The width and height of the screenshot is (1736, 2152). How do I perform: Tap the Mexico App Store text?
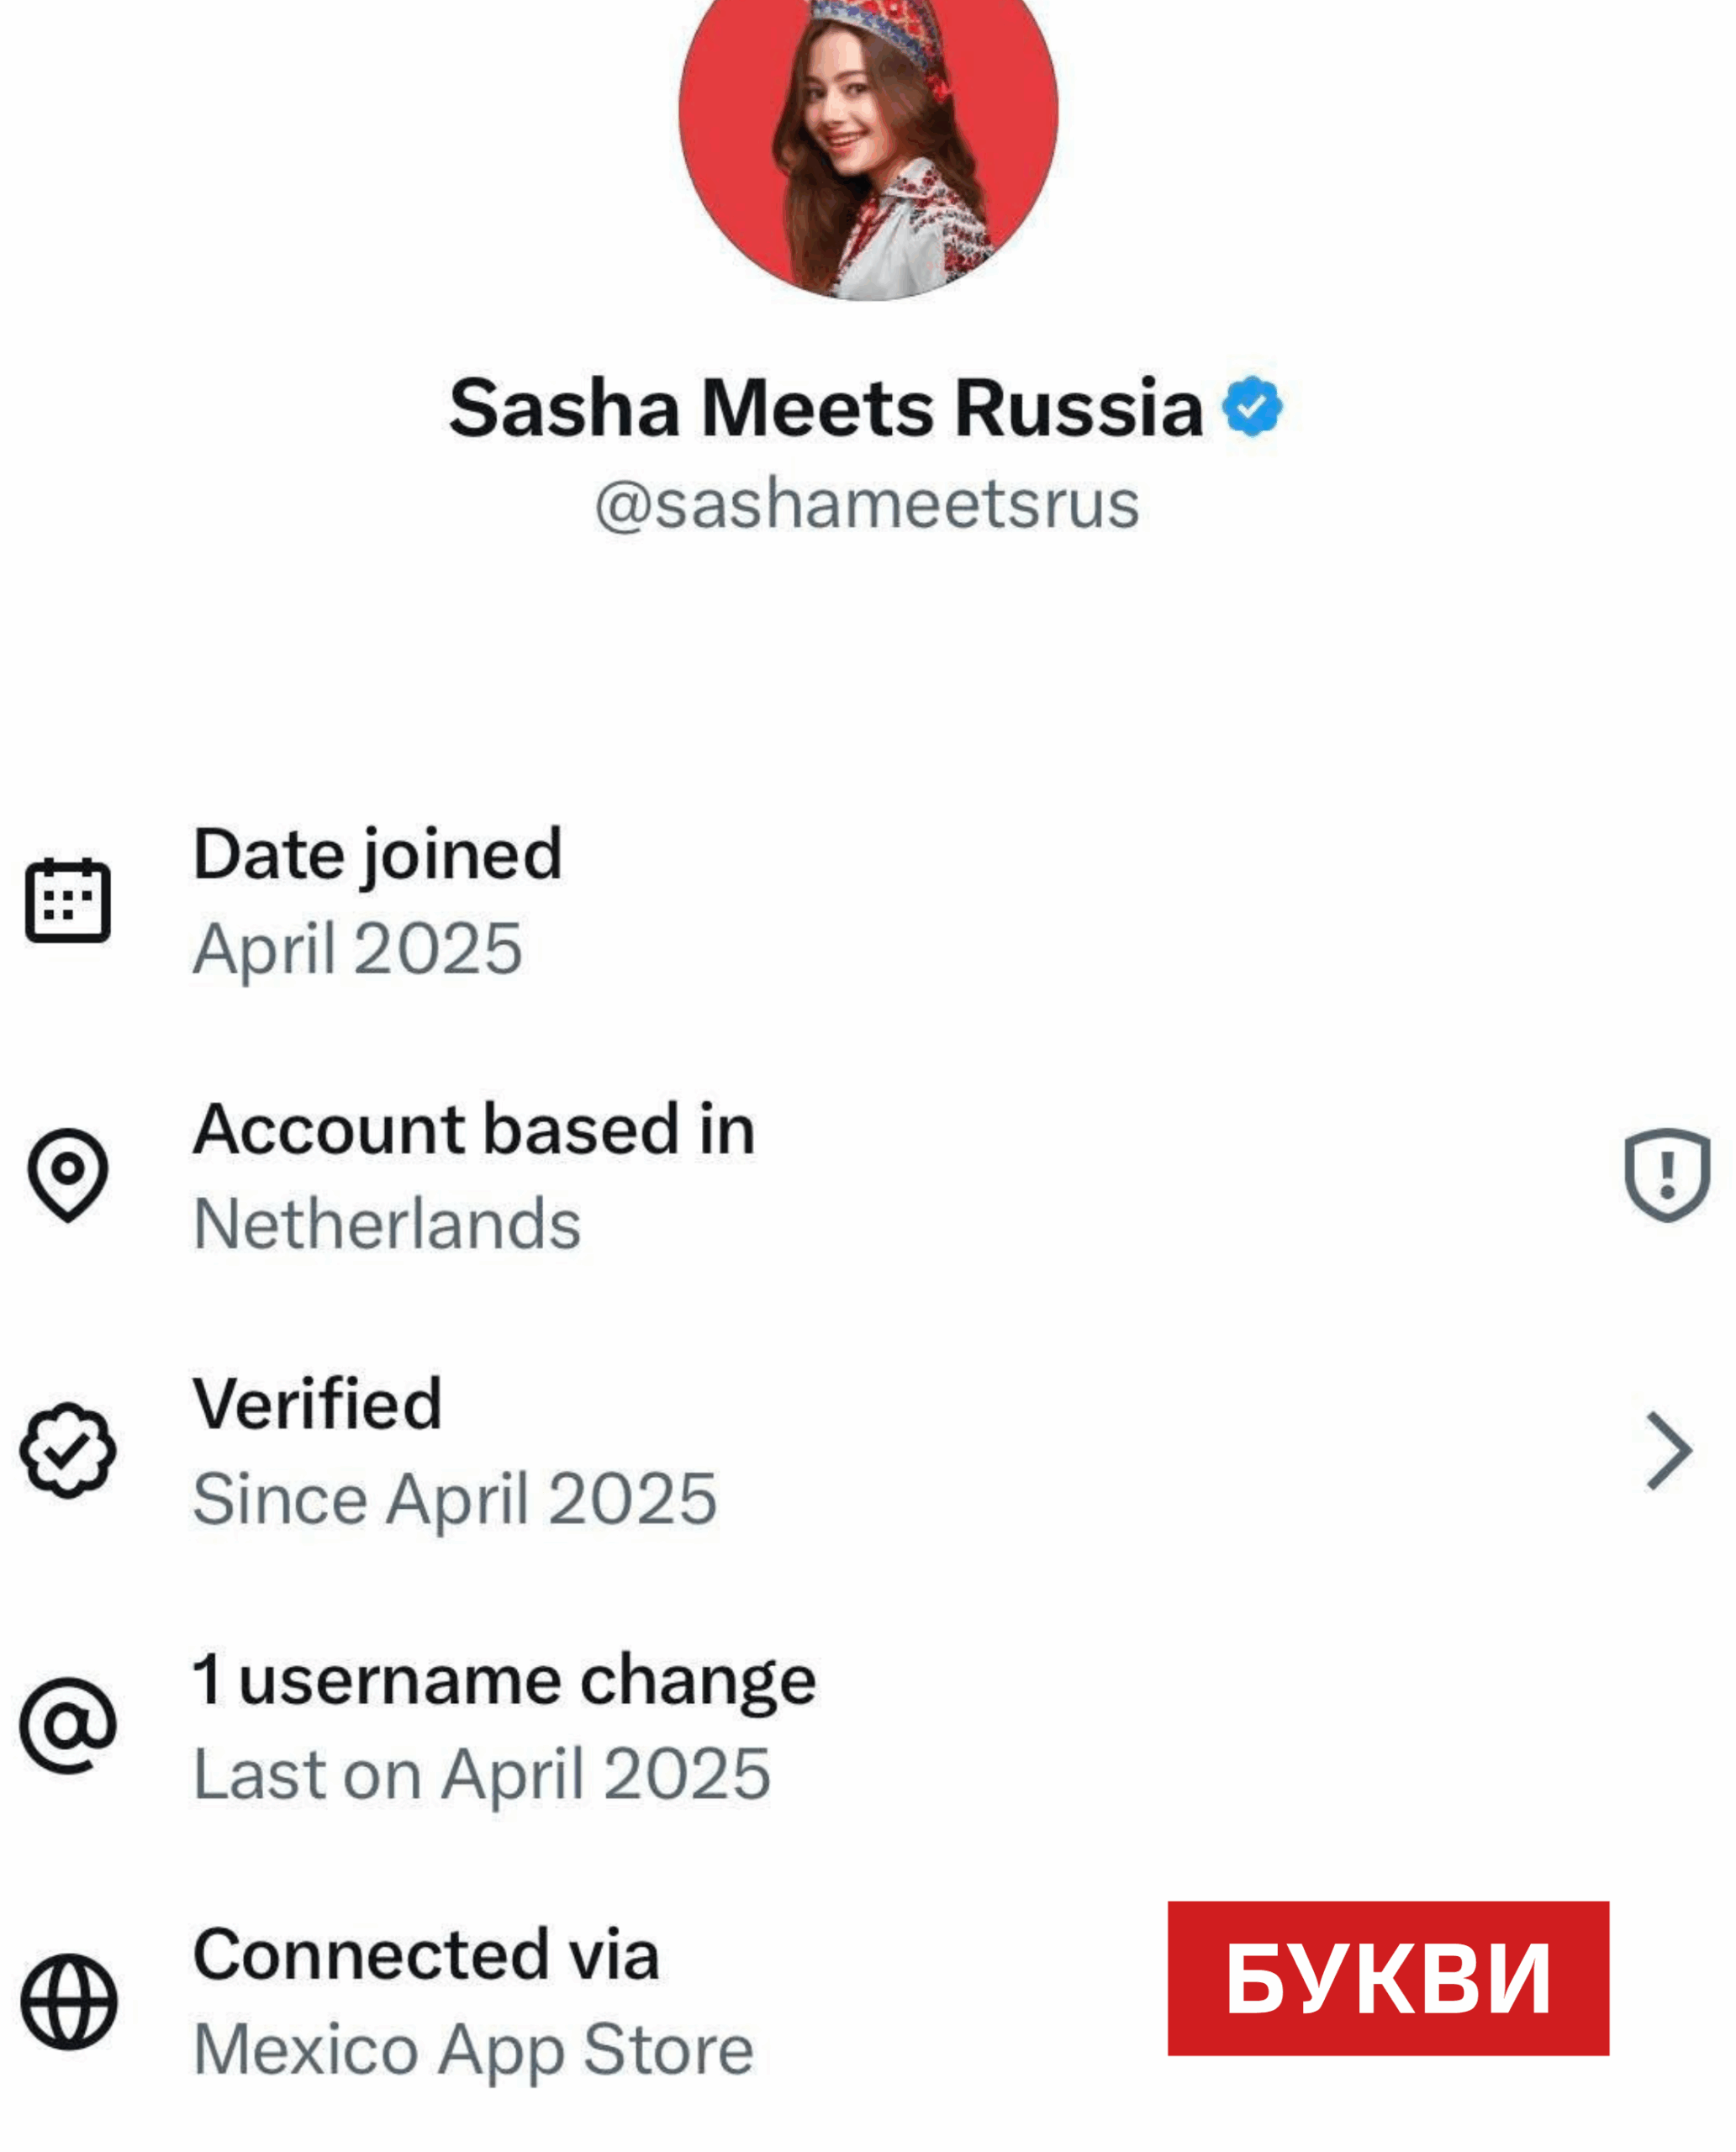point(473,2050)
